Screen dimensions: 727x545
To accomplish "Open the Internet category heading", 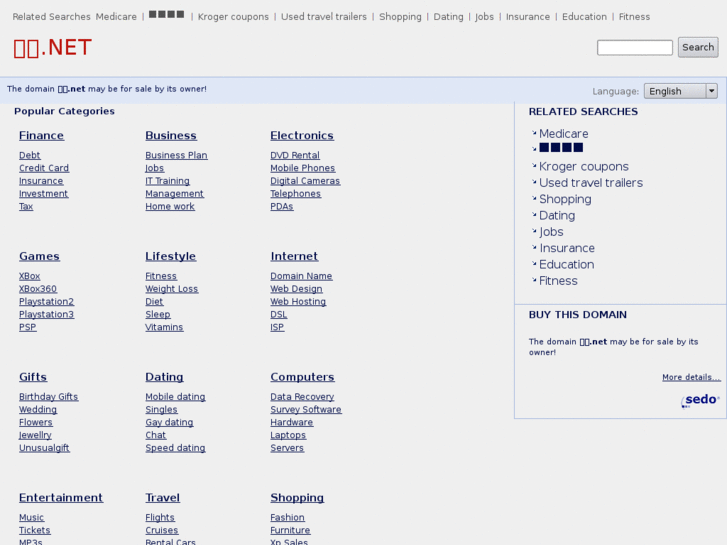I will coord(294,256).
